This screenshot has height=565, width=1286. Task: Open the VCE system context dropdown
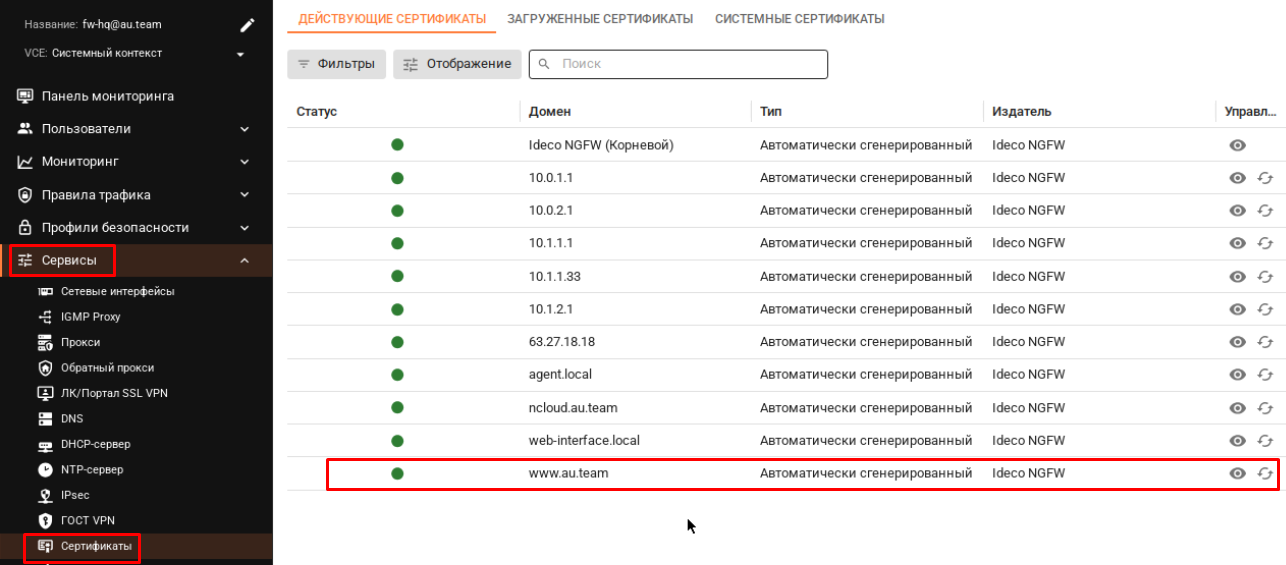click(240, 54)
